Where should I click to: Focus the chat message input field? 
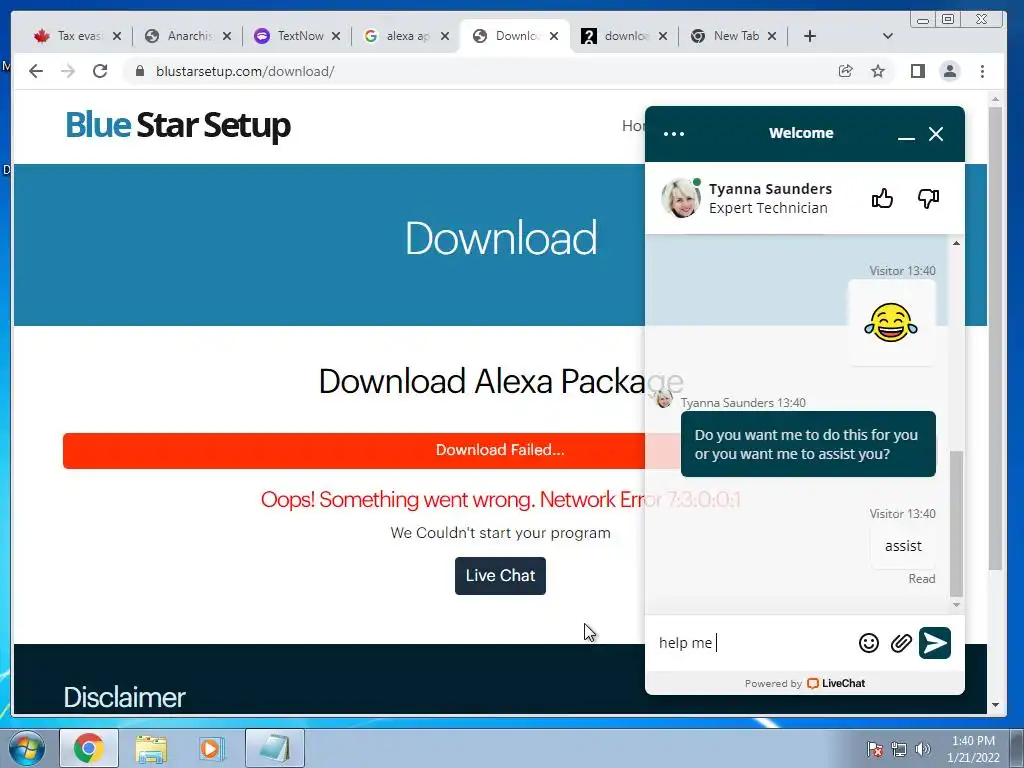pos(754,643)
